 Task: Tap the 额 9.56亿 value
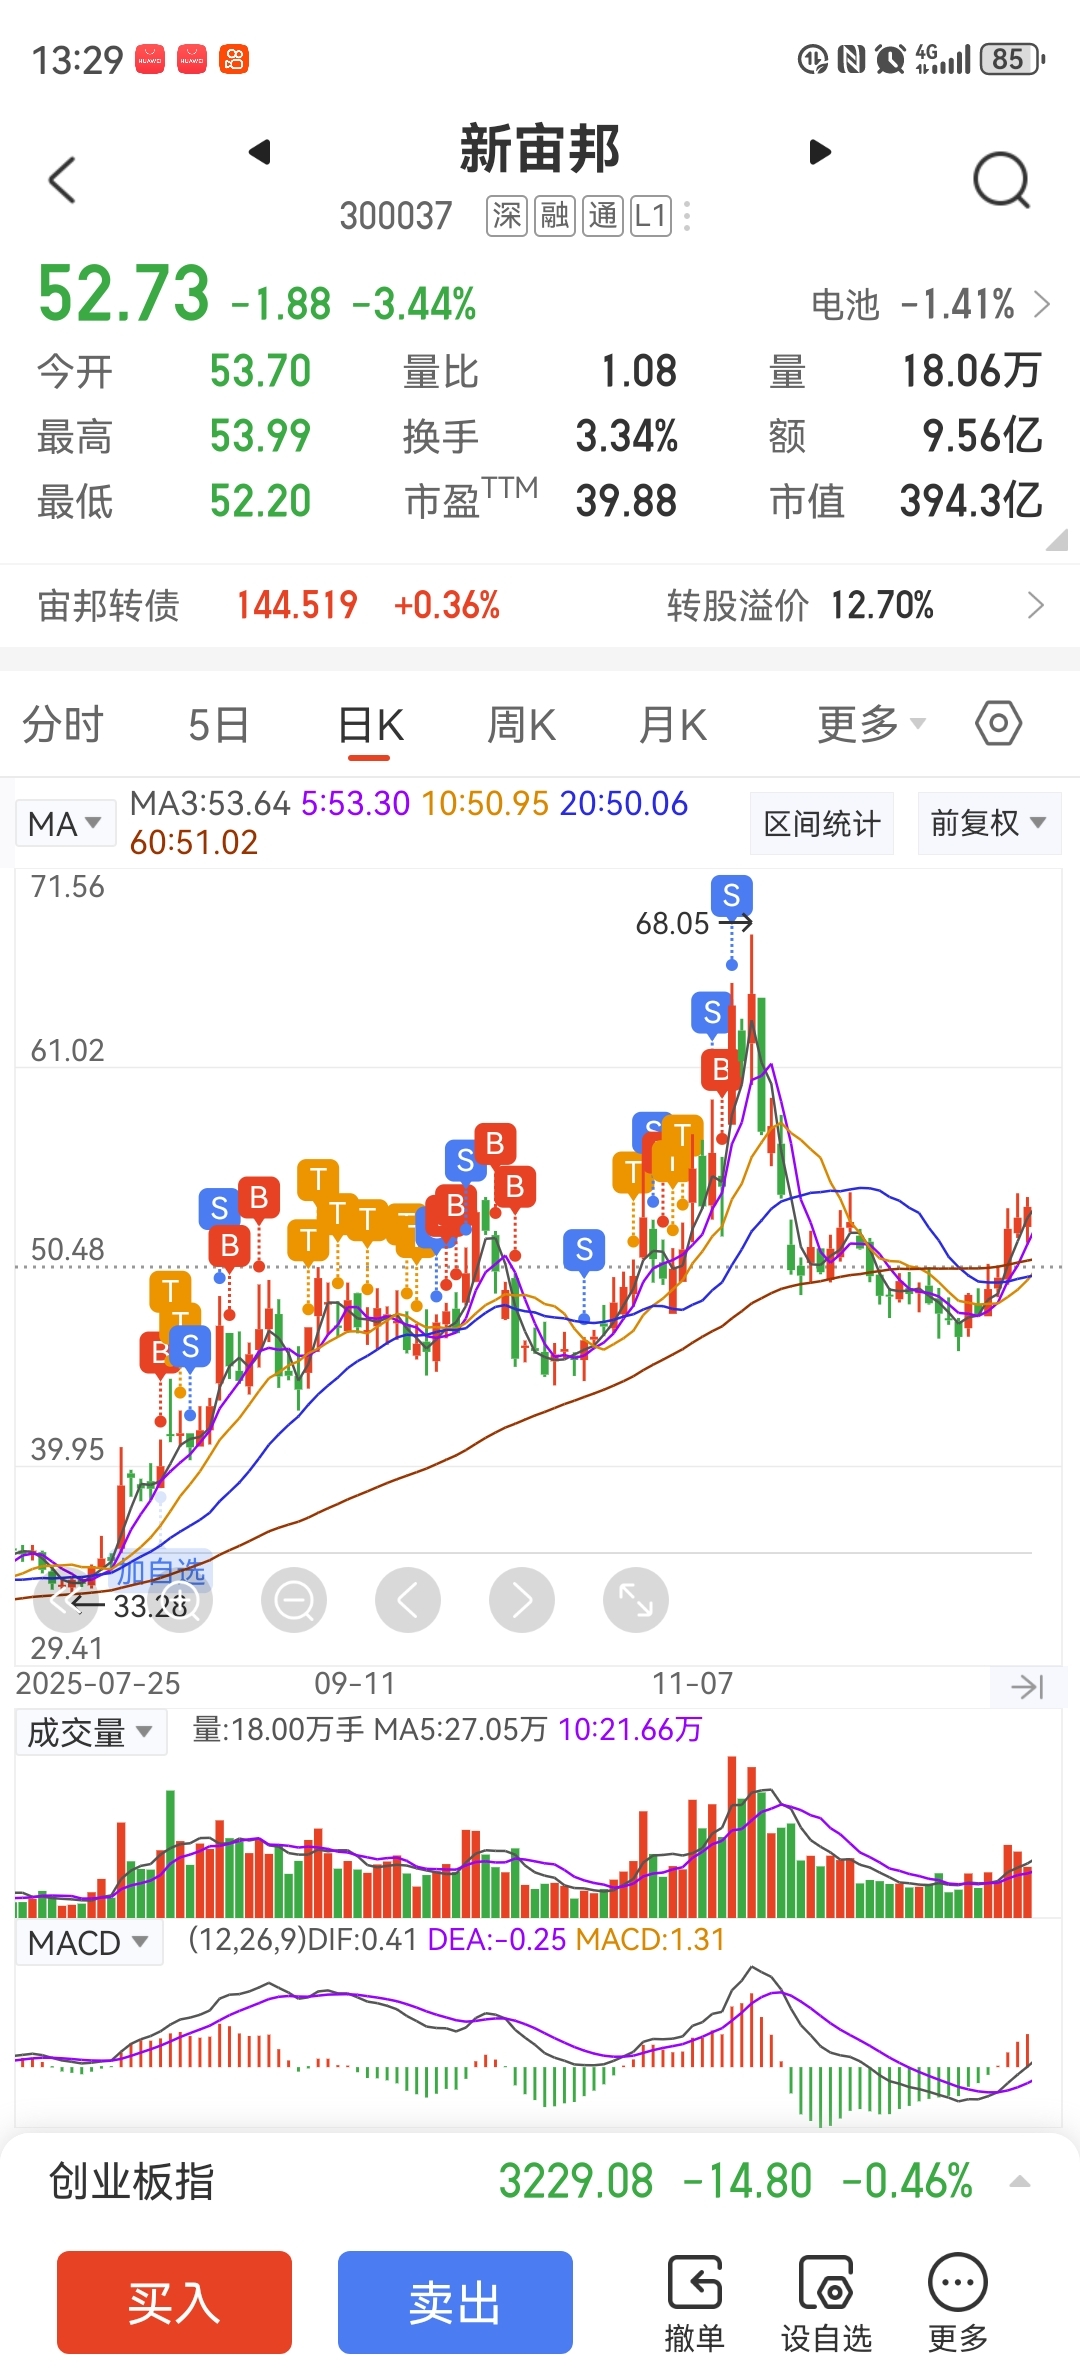point(982,436)
